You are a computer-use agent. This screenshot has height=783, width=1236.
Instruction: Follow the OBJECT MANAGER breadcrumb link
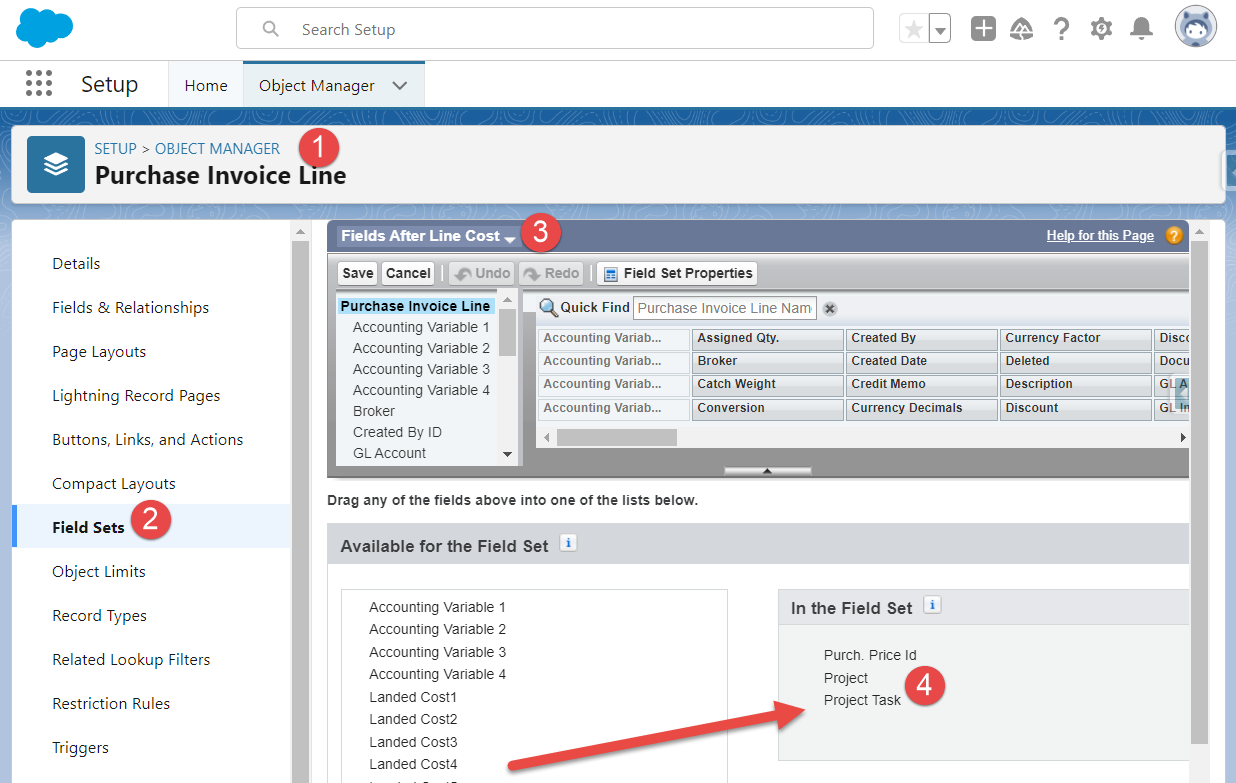[217, 148]
